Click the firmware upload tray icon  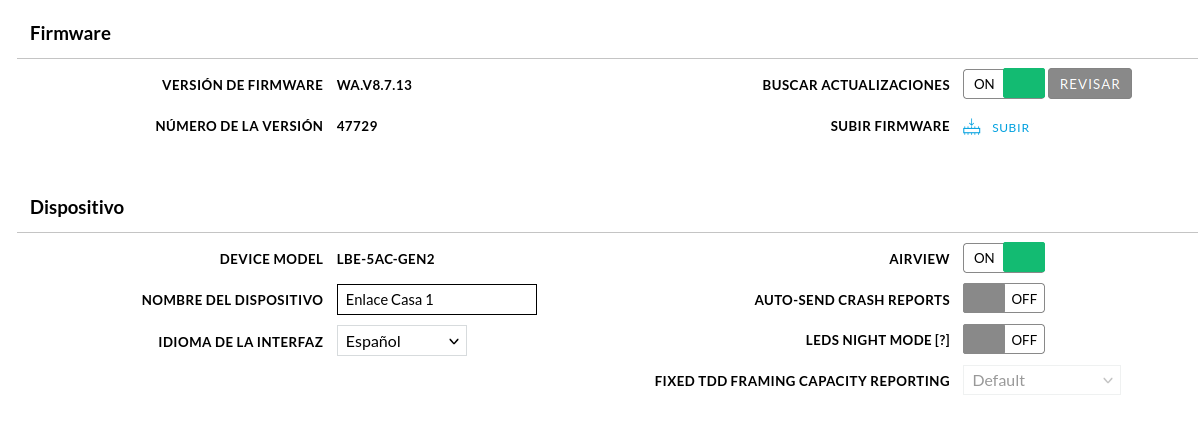971,127
